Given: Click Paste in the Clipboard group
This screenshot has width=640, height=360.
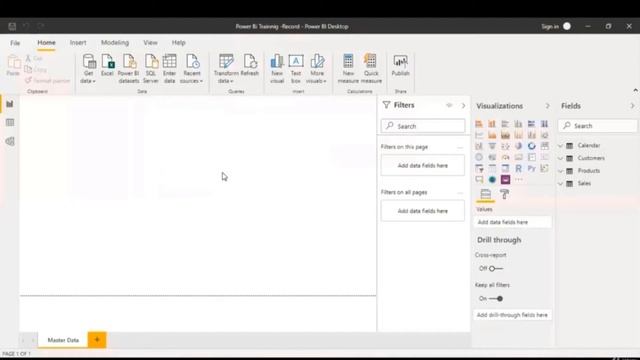Looking at the screenshot, I should 13,66.
